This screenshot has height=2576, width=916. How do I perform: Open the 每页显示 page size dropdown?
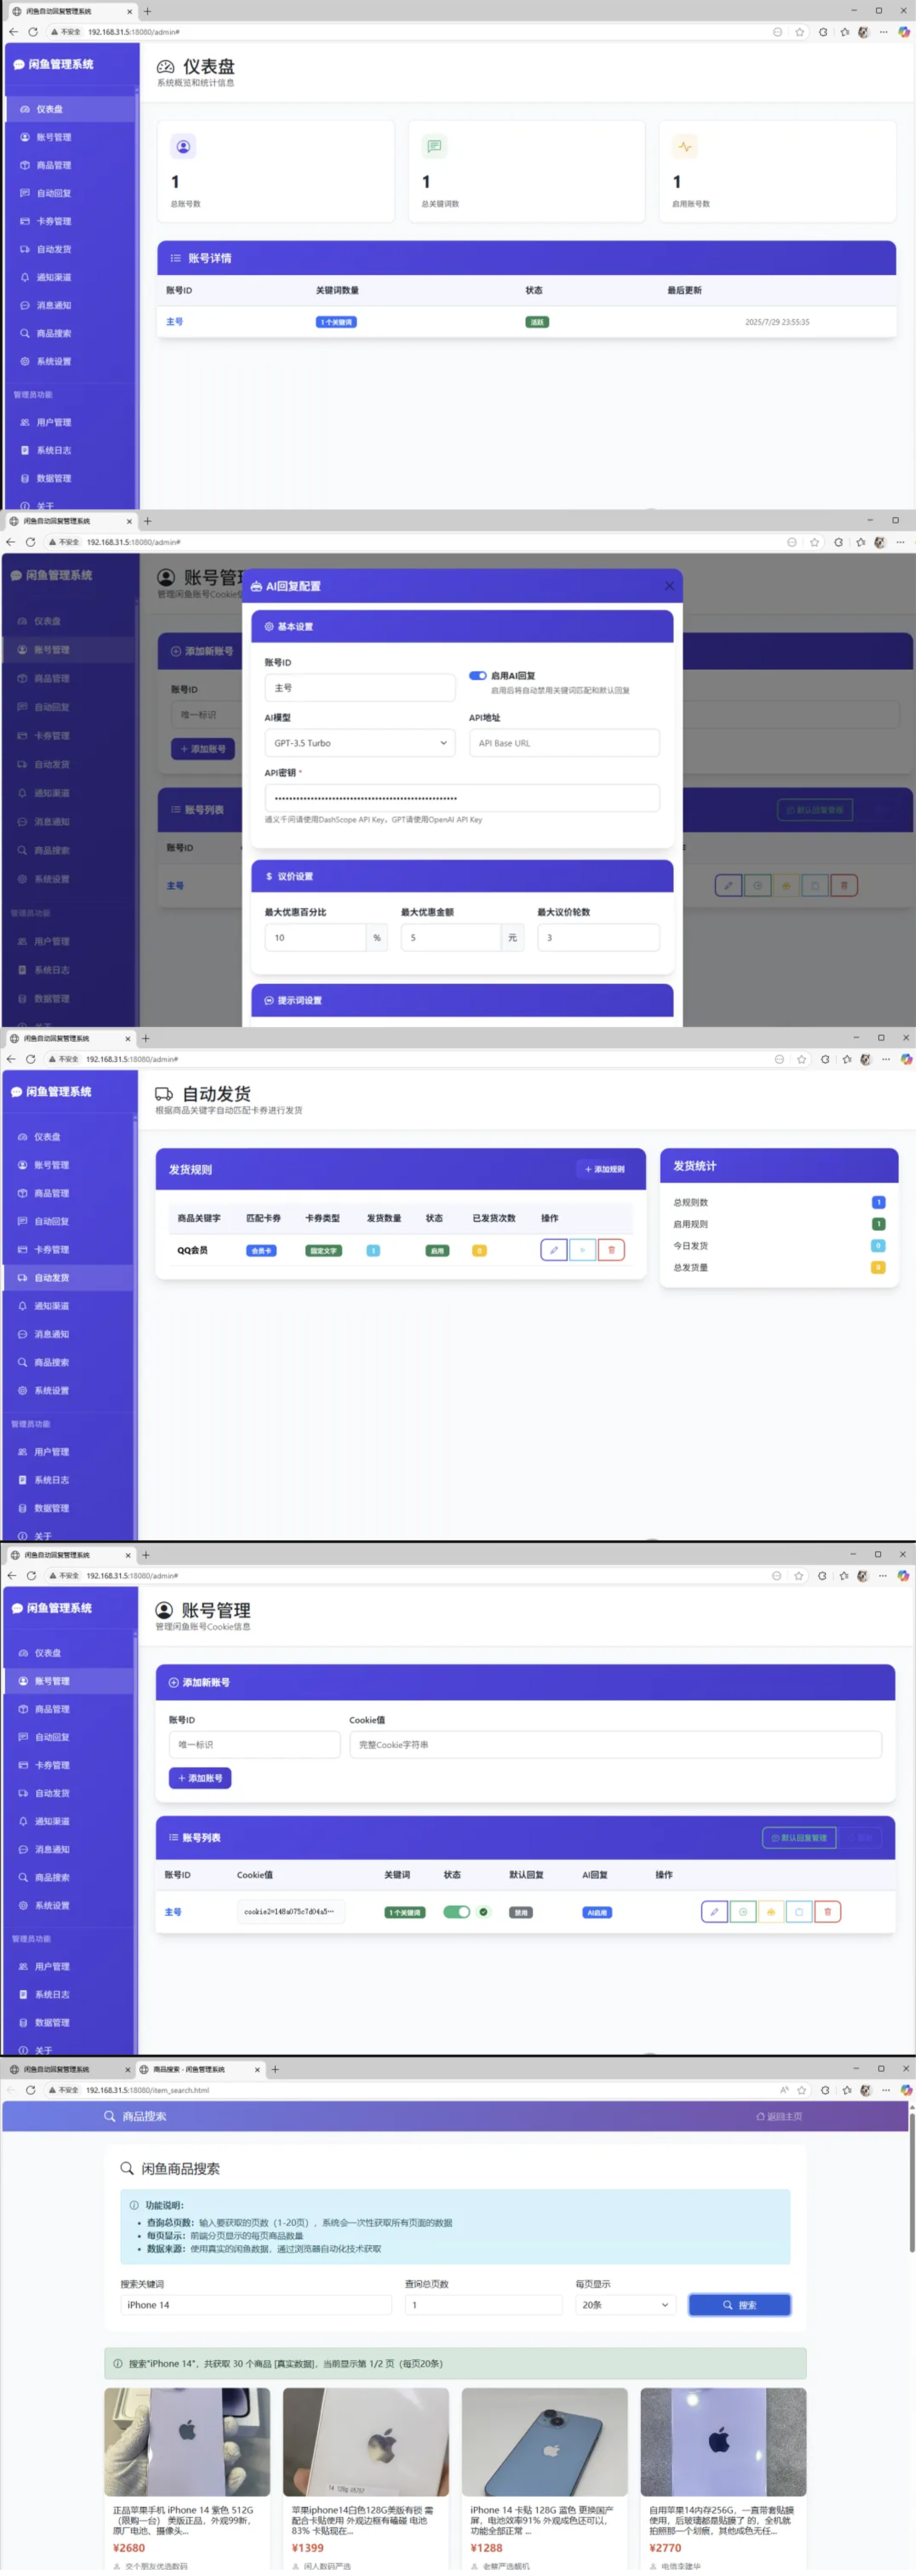click(x=623, y=2305)
